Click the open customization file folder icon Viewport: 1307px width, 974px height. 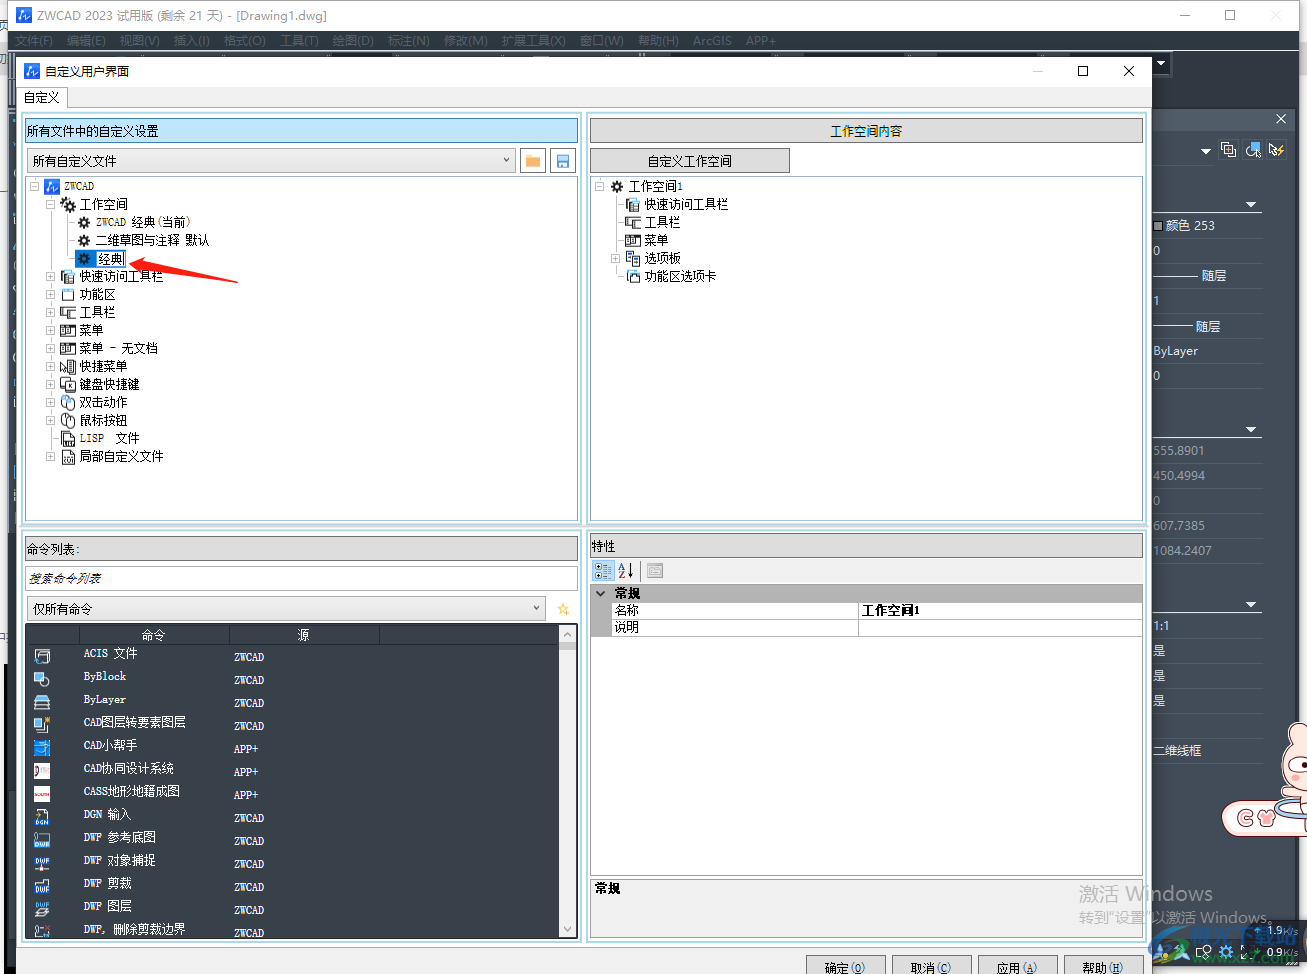click(533, 161)
